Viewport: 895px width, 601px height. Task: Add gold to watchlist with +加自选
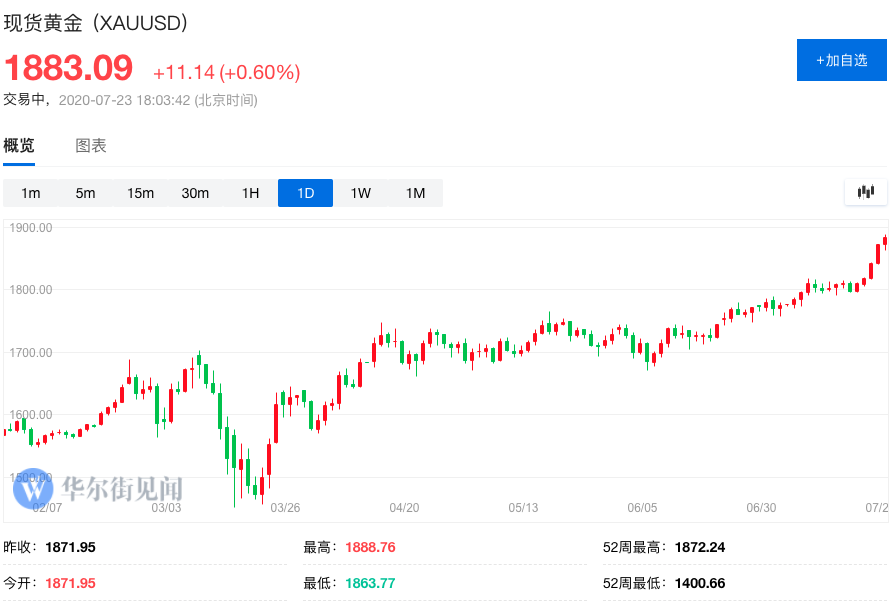coord(841,60)
